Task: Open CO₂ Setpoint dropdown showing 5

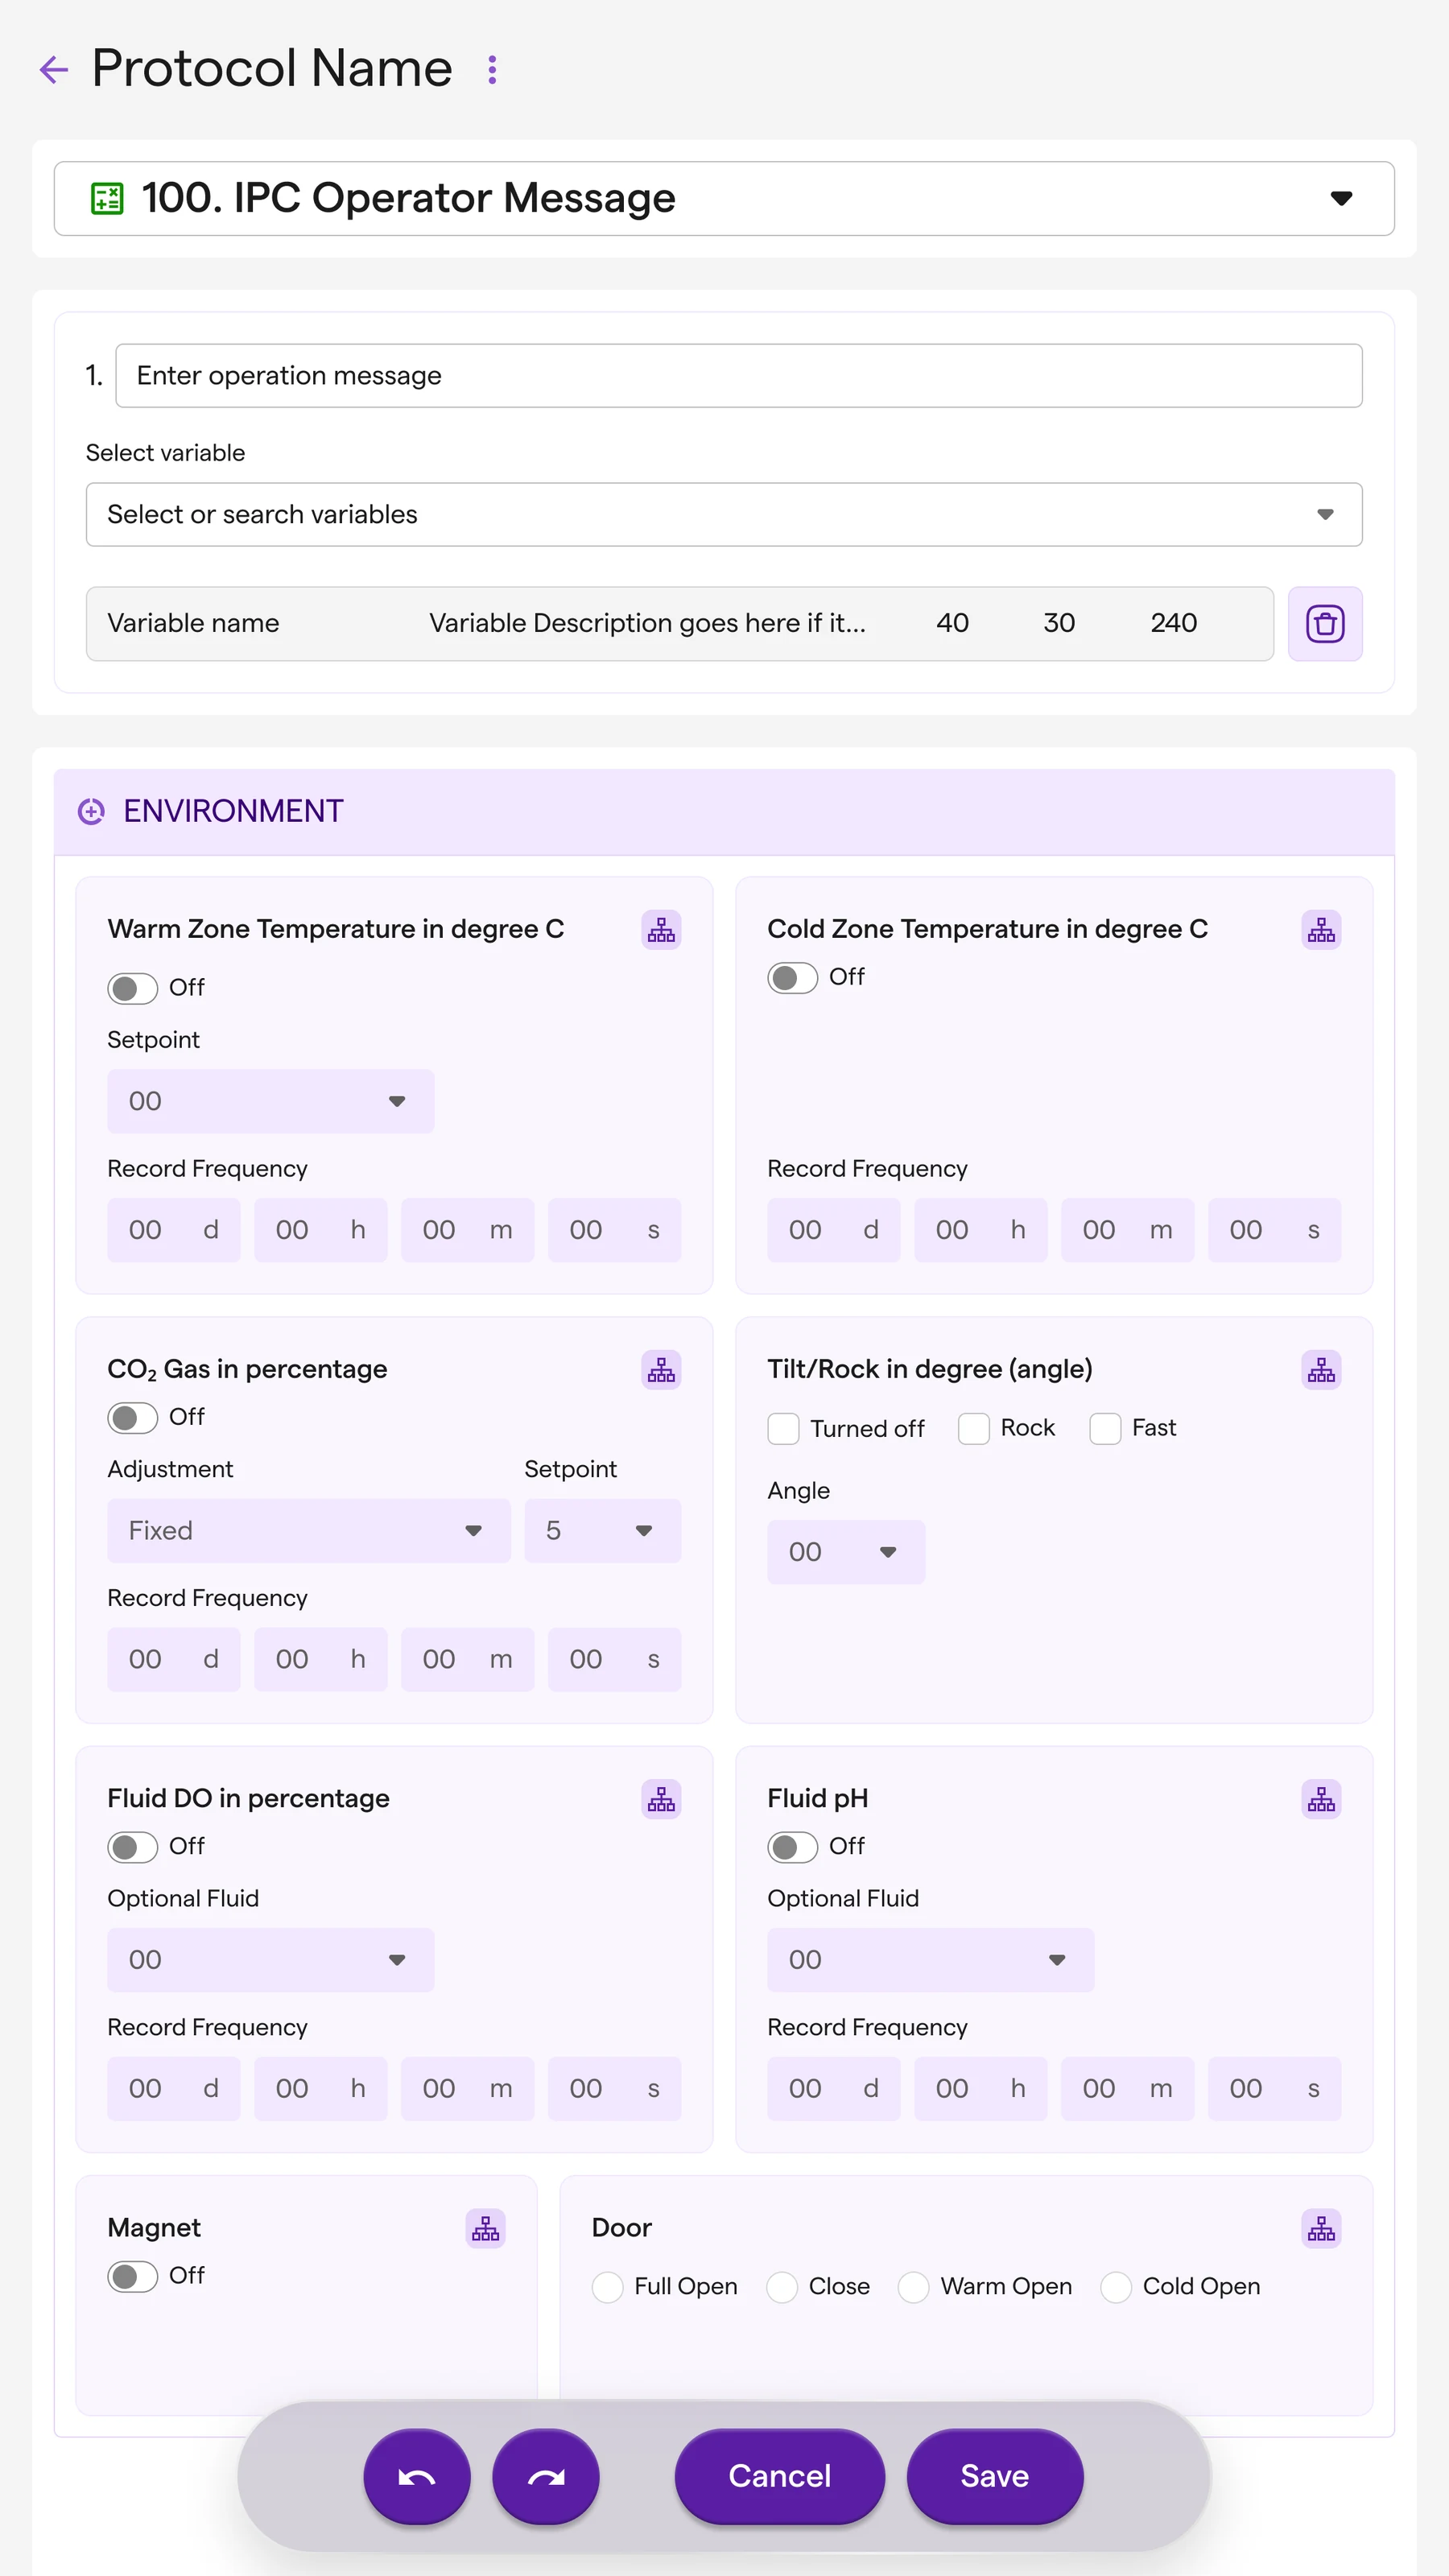Action: coord(602,1530)
